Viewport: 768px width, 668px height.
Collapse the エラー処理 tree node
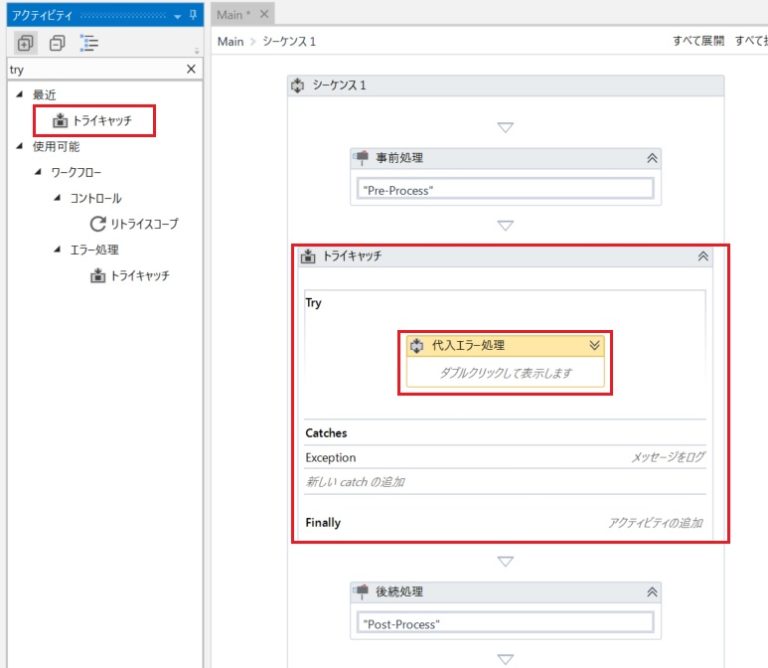(x=57, y=250)
